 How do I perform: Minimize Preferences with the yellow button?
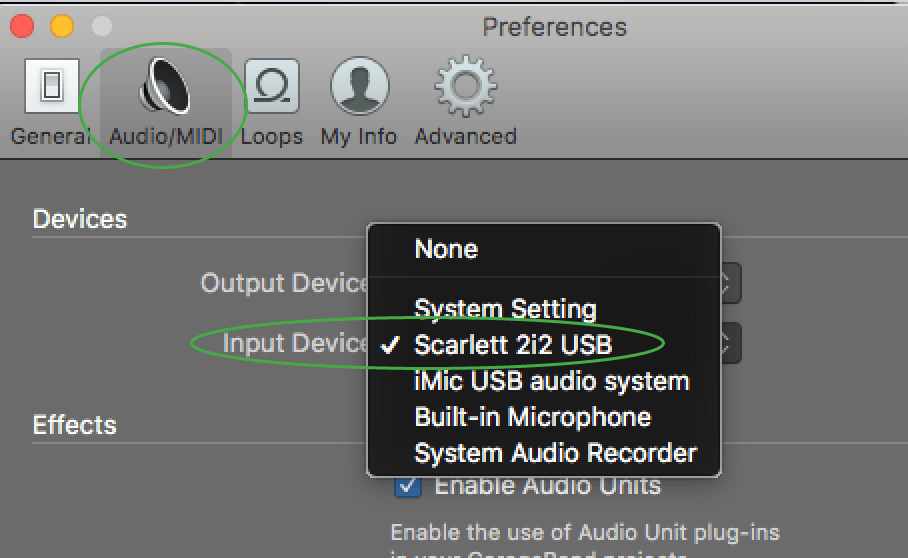[62, 26]
